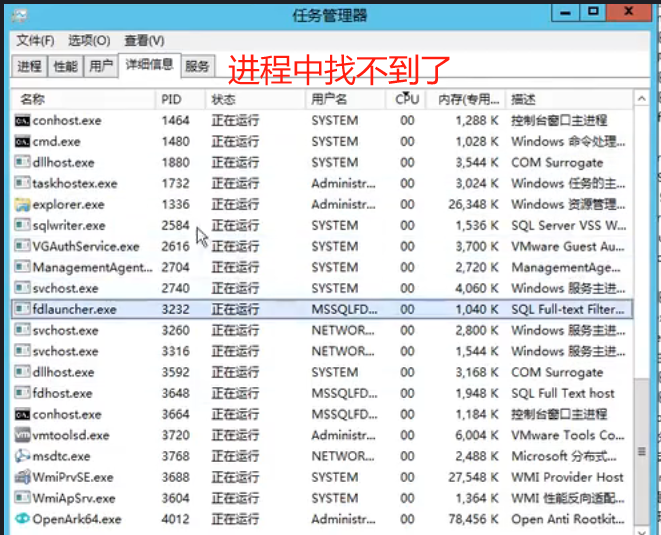Select the OpenArk64.exe process name

[77, 519]
